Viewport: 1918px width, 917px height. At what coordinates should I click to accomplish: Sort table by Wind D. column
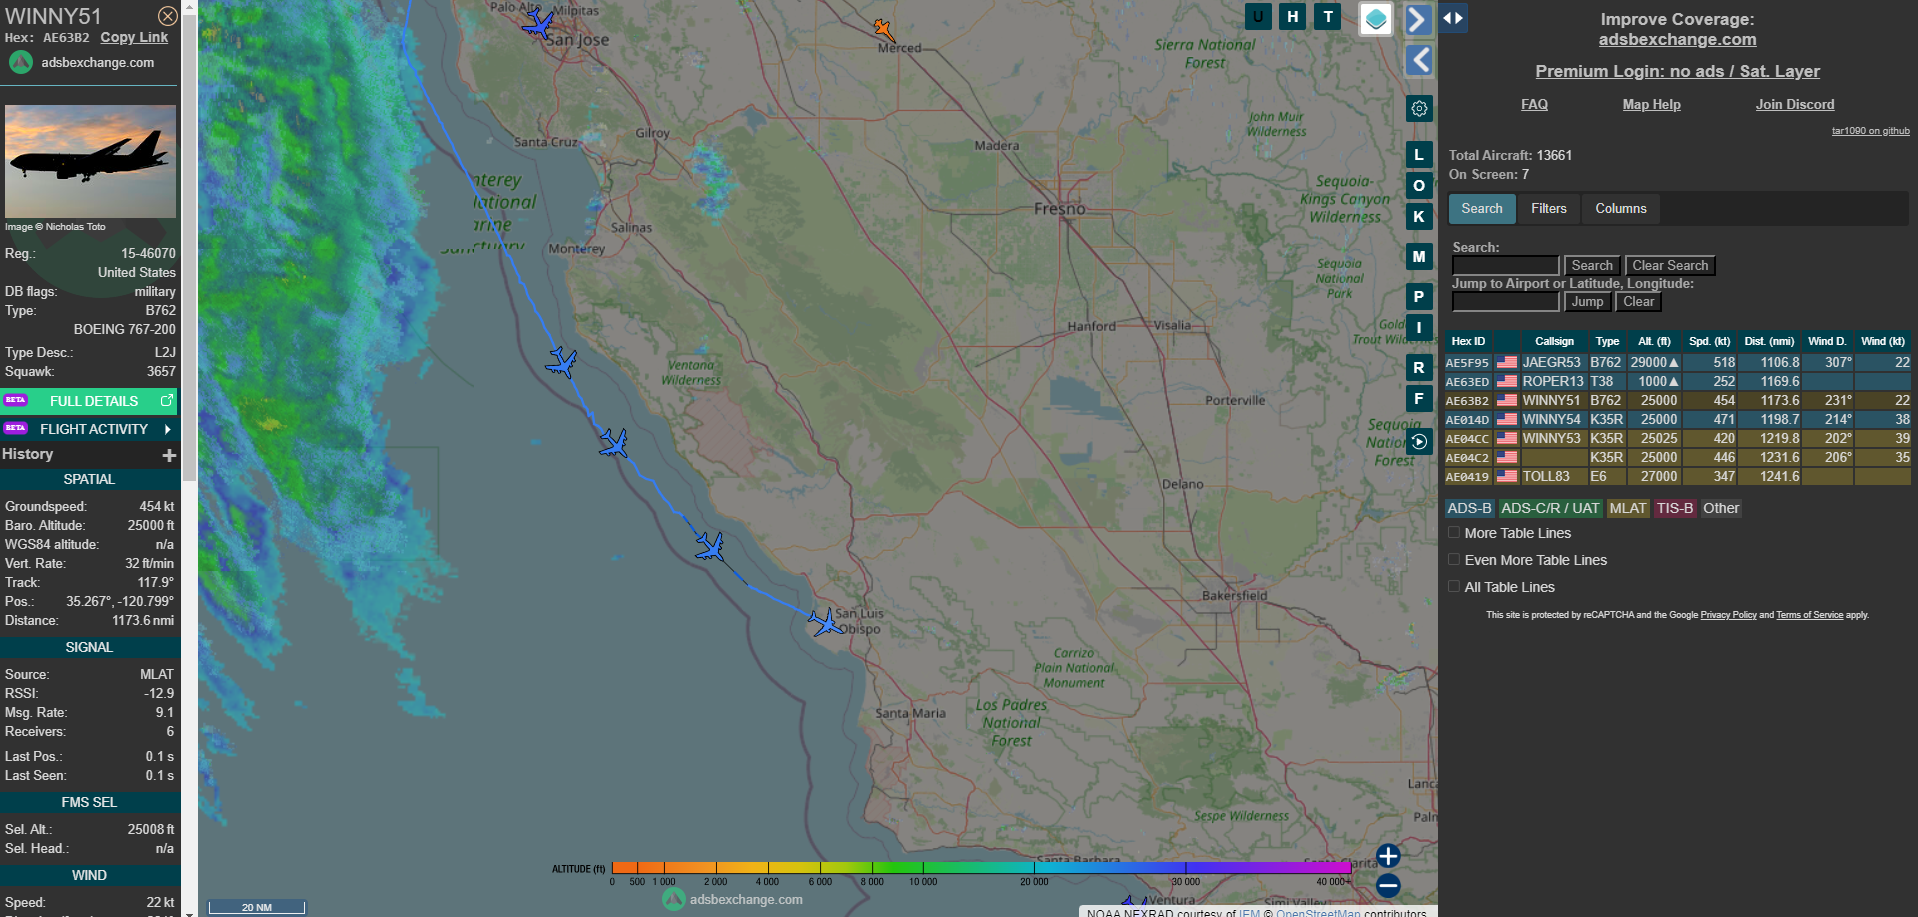point(1827,341)
